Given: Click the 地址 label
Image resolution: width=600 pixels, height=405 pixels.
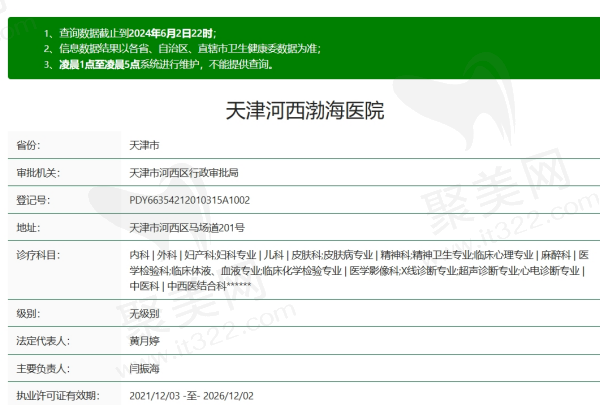Looking at the screenshot, I should 28,228.
